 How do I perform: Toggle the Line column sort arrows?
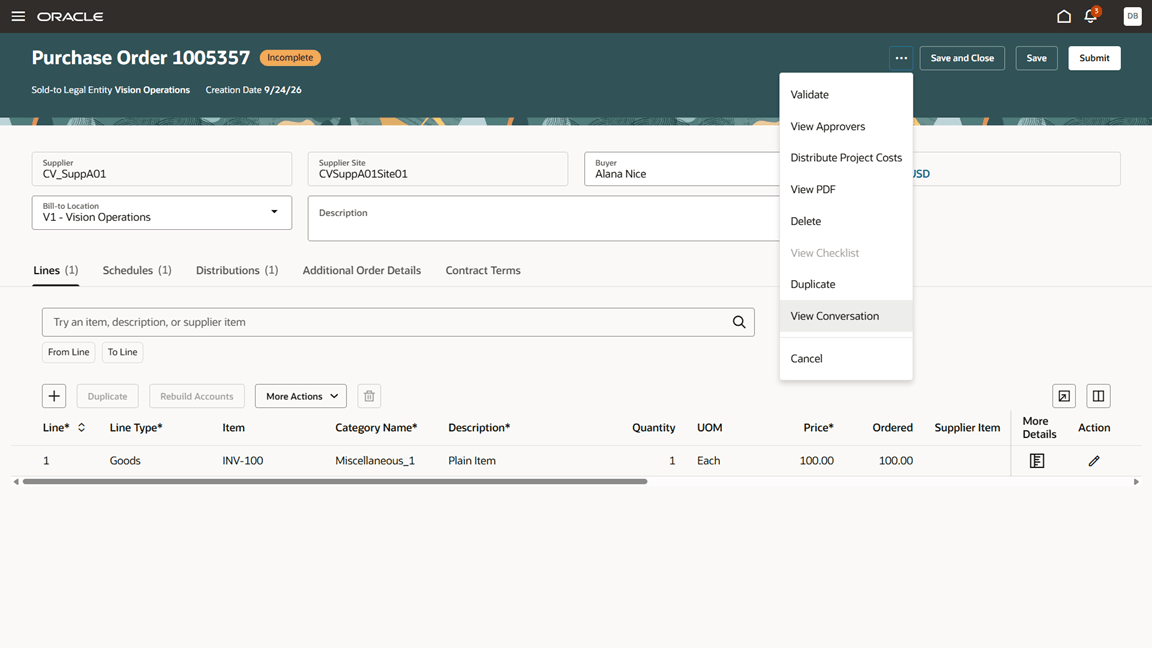(x=82, y=428)
